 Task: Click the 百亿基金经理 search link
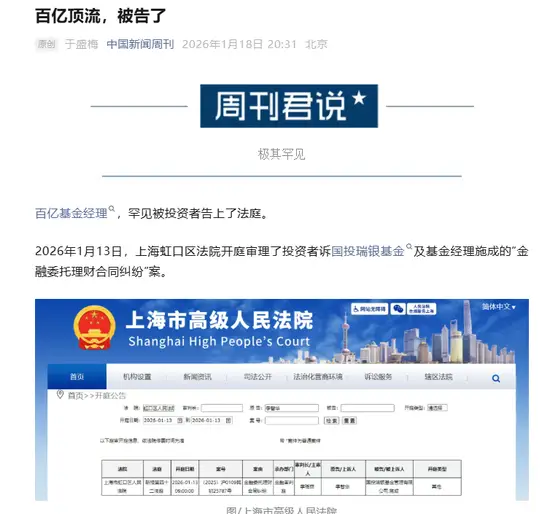point(71,213)
